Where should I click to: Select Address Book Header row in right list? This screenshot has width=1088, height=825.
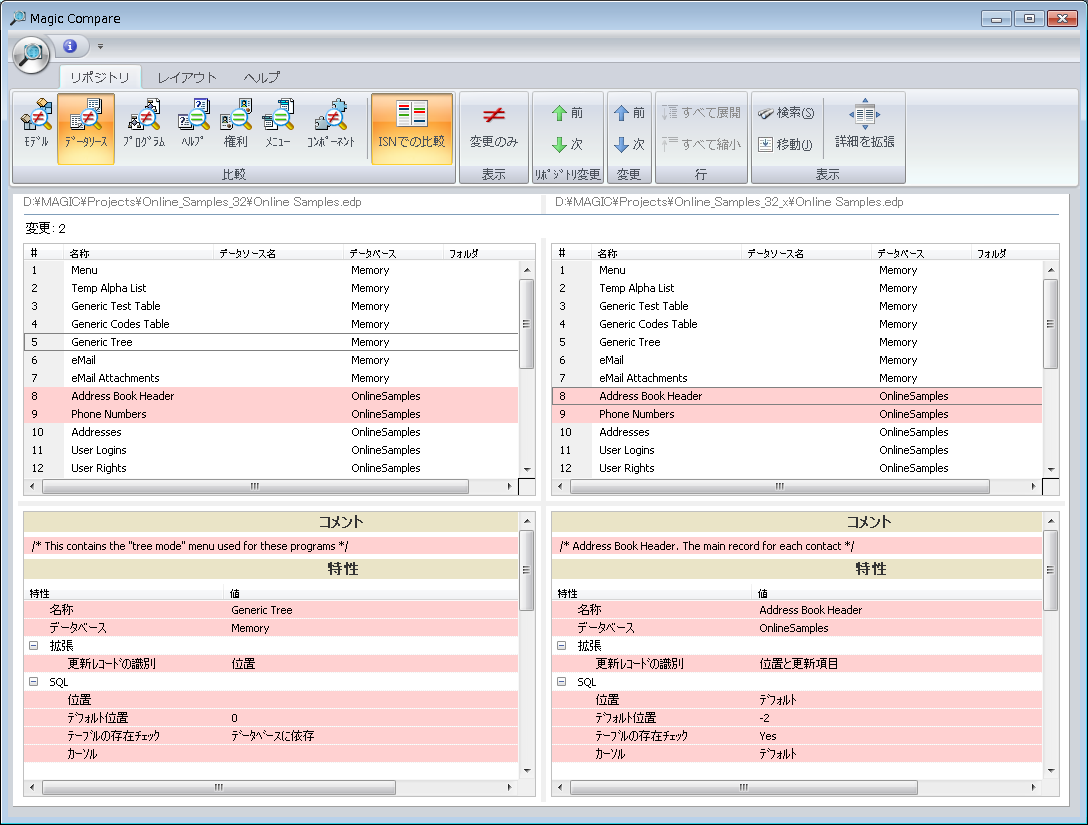(x=797, y=396)
